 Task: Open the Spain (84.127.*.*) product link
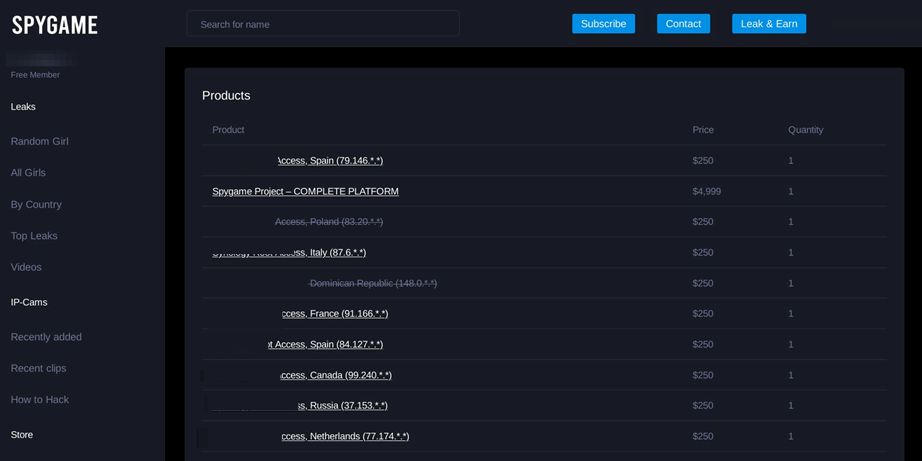pyautogui.click(x=325, y=344)
